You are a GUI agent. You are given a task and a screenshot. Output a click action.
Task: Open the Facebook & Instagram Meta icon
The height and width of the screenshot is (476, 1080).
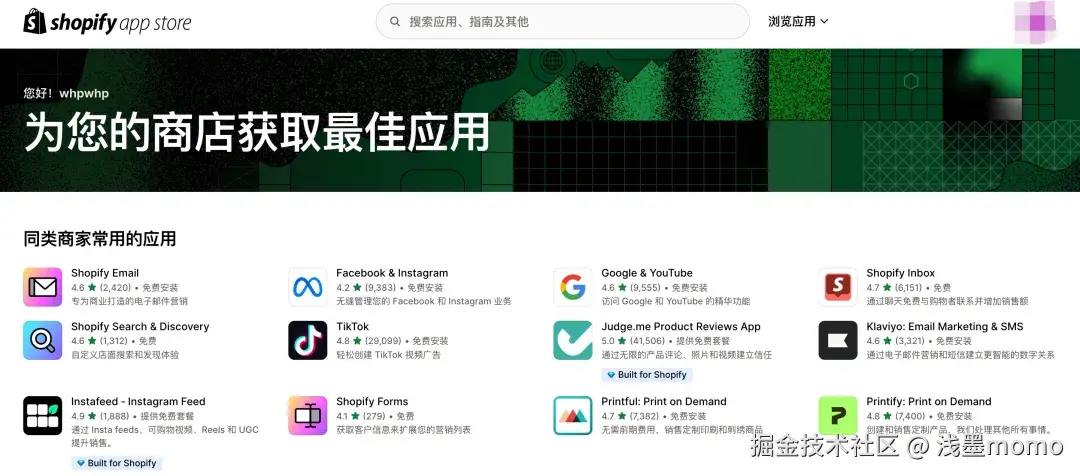tap(307, 287)
